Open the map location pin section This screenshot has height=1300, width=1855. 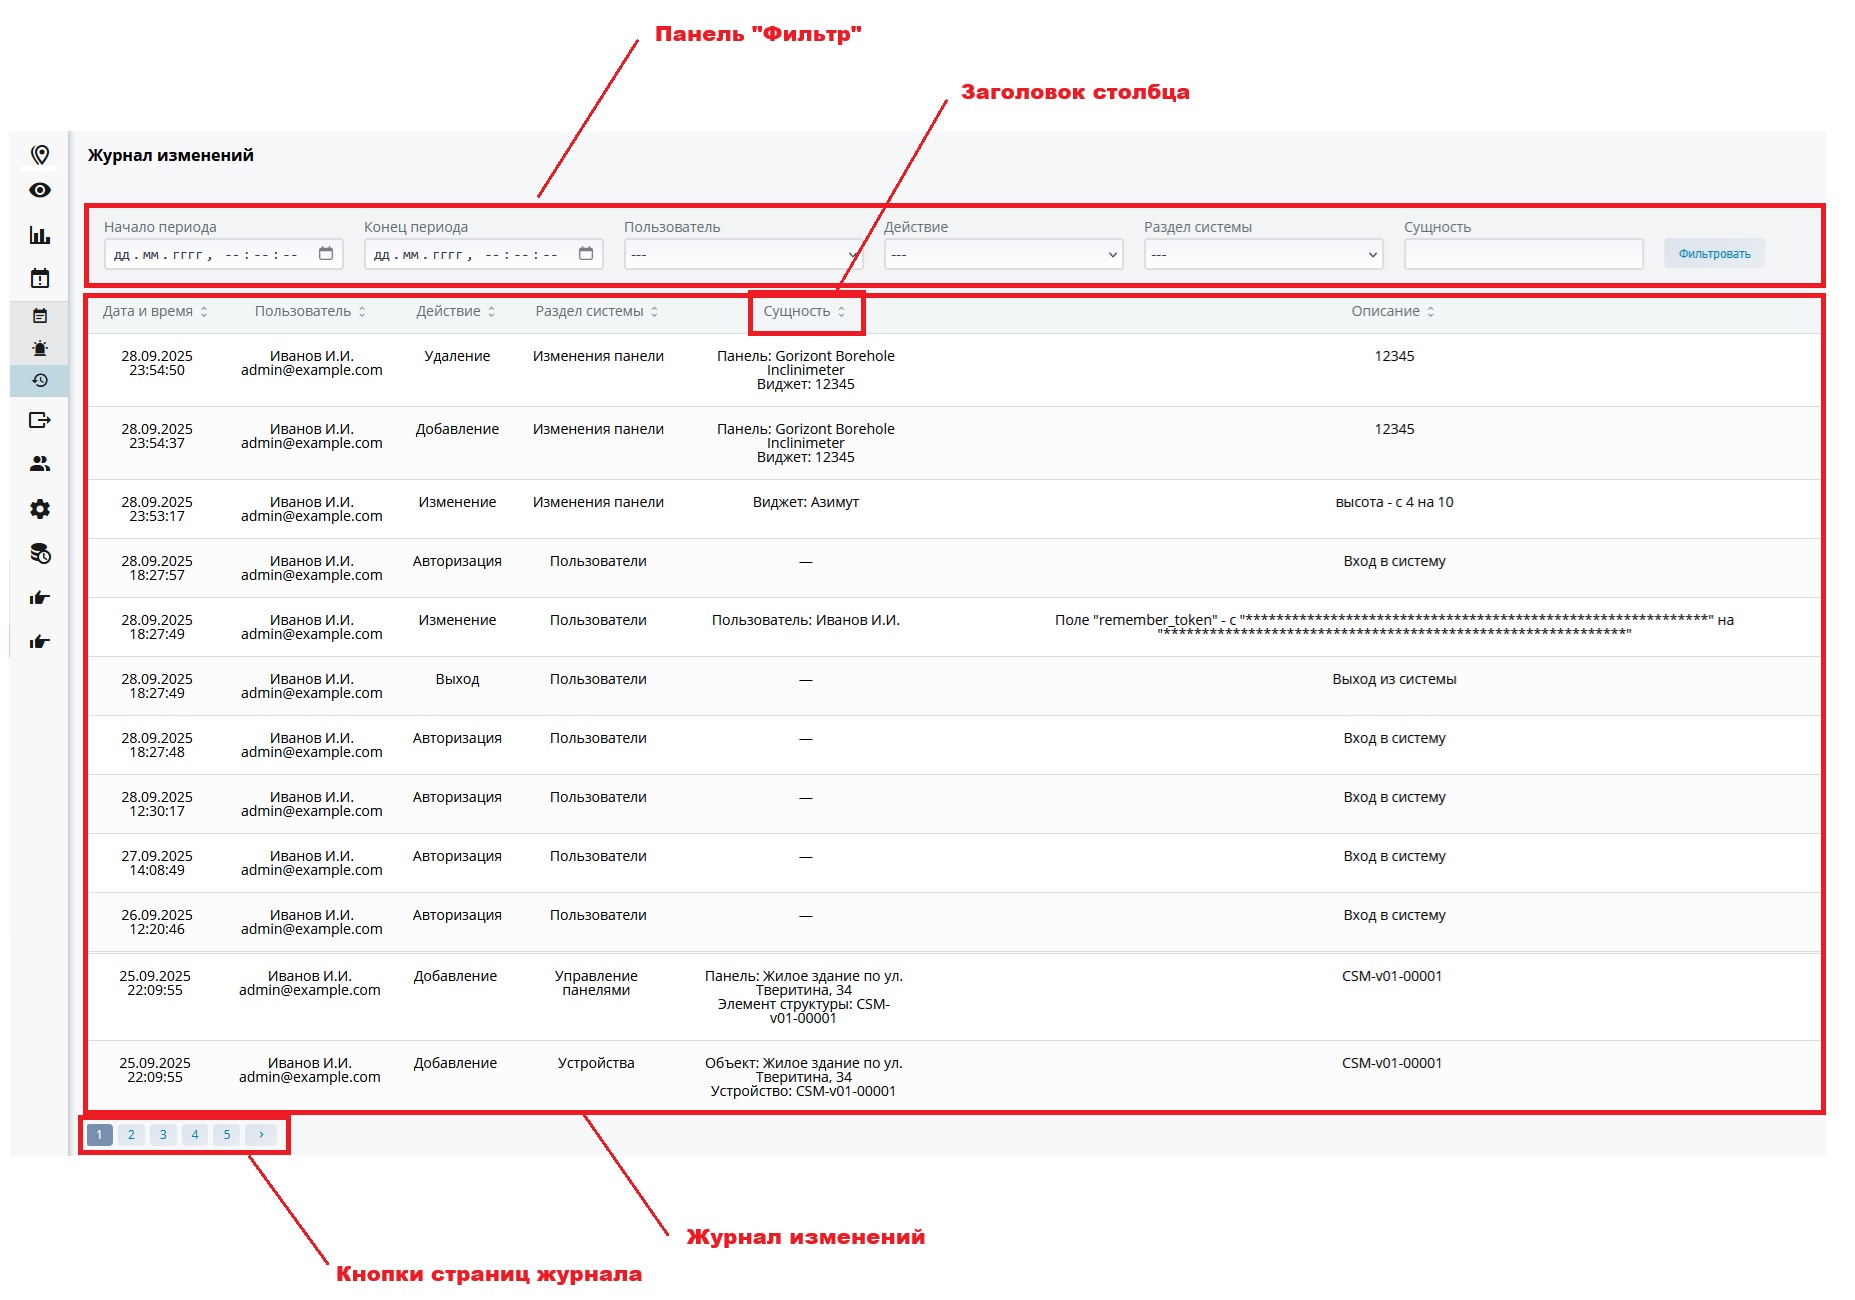tap(40, 154)
